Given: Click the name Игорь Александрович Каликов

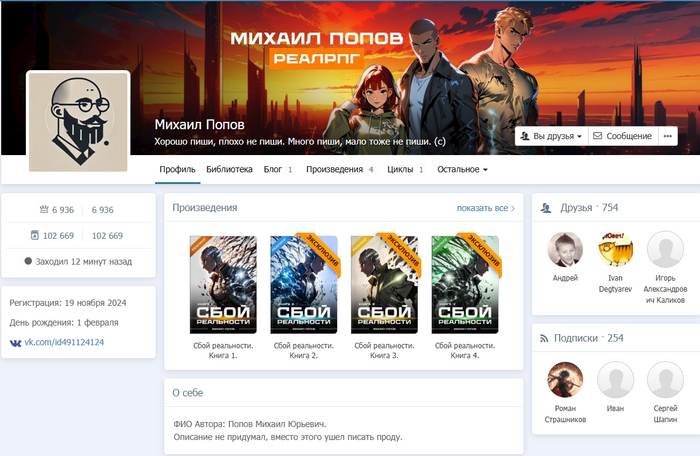Looking at the screenshot, I should point(665,289).
